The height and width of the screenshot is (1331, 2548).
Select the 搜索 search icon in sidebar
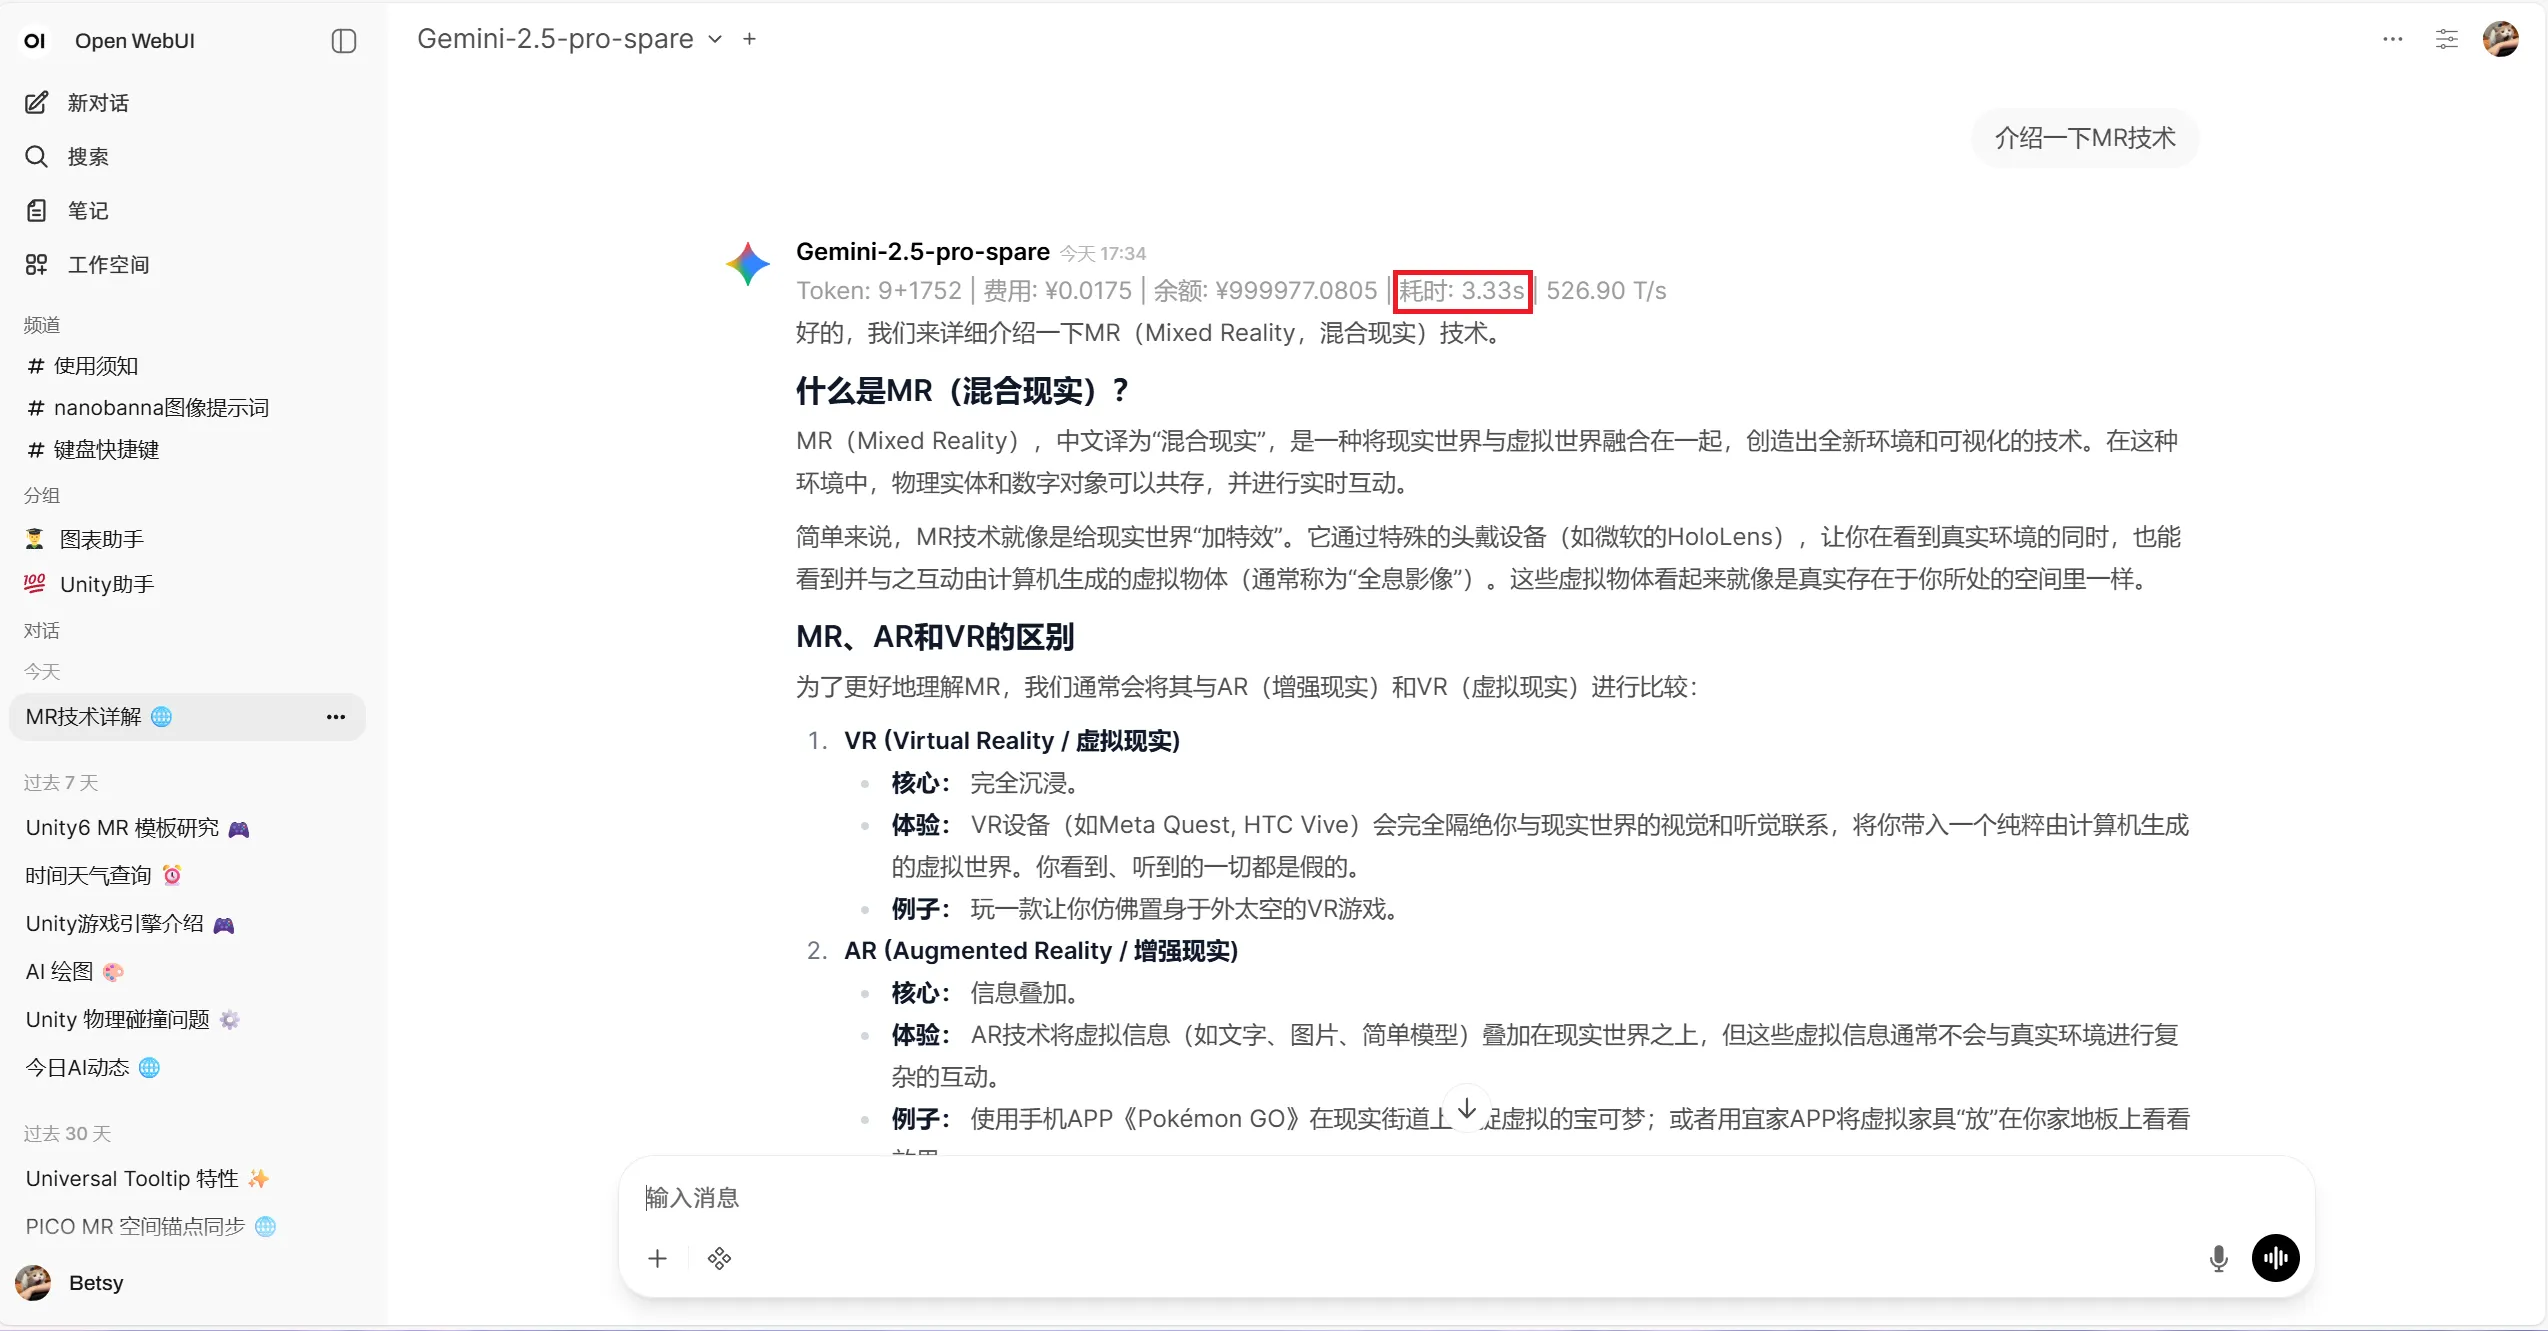pyautogui.click(x=36, y=156)
